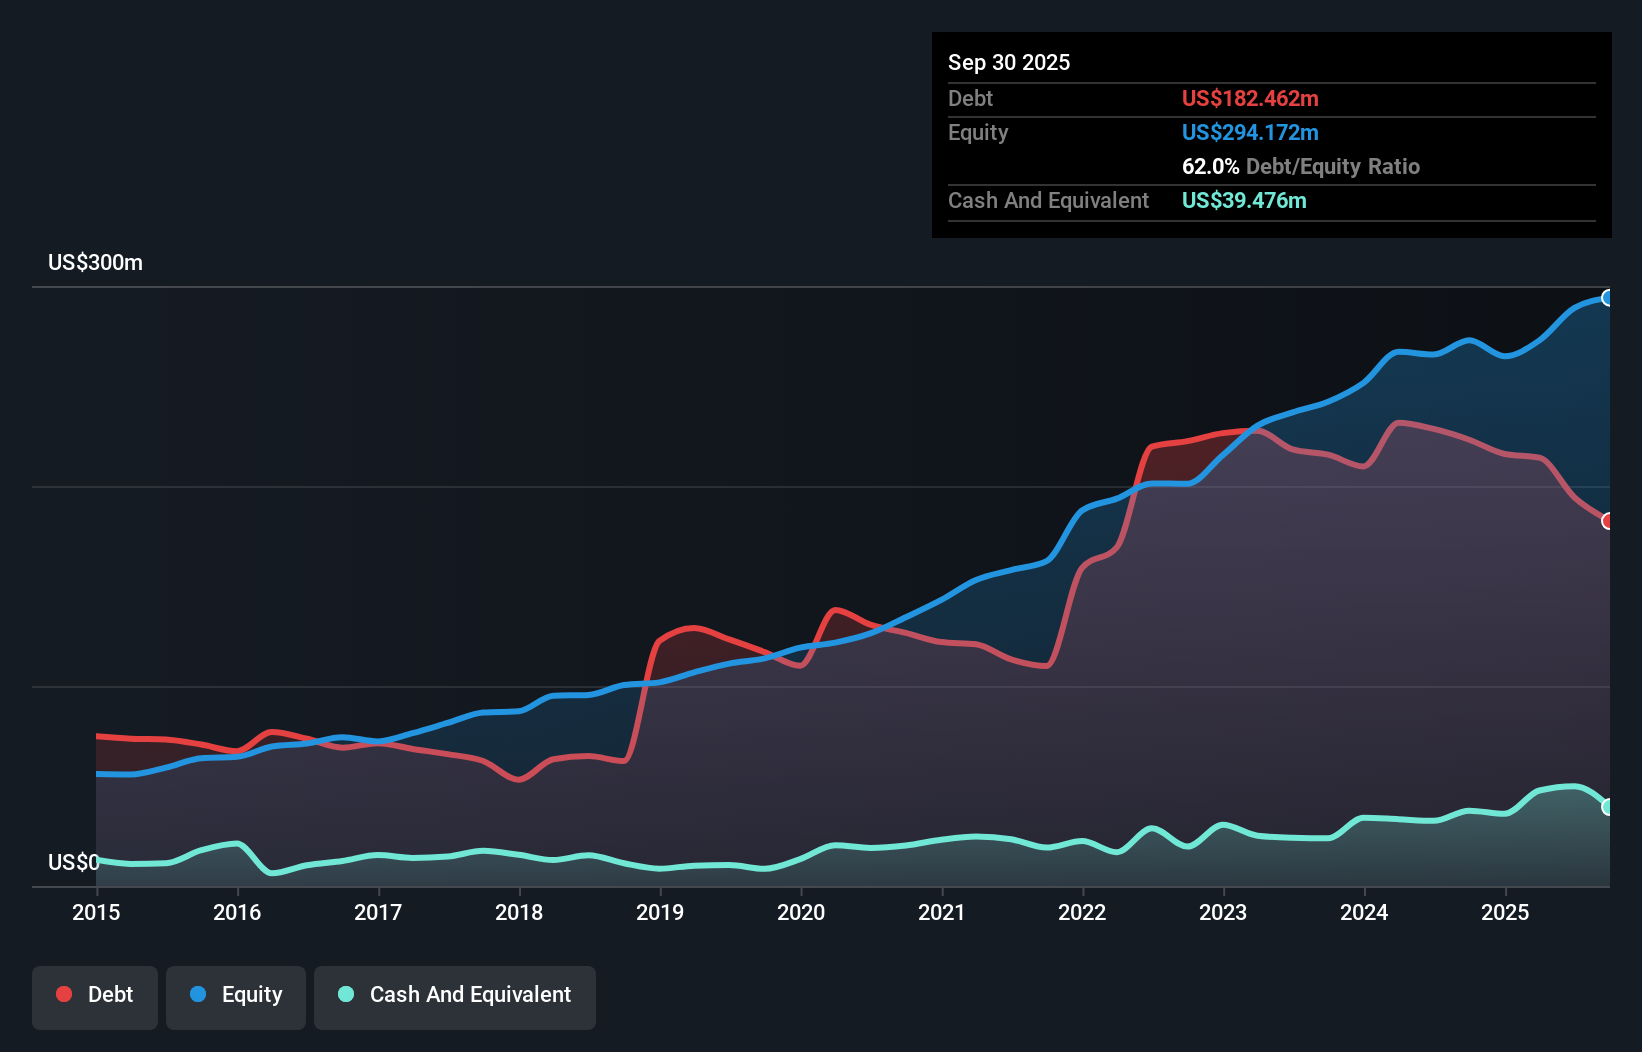This screenshot has height=1052, width=1642.
Task: Click the Debt row label in tooltip
Action: pyautogui.click(x=970, y=98)
